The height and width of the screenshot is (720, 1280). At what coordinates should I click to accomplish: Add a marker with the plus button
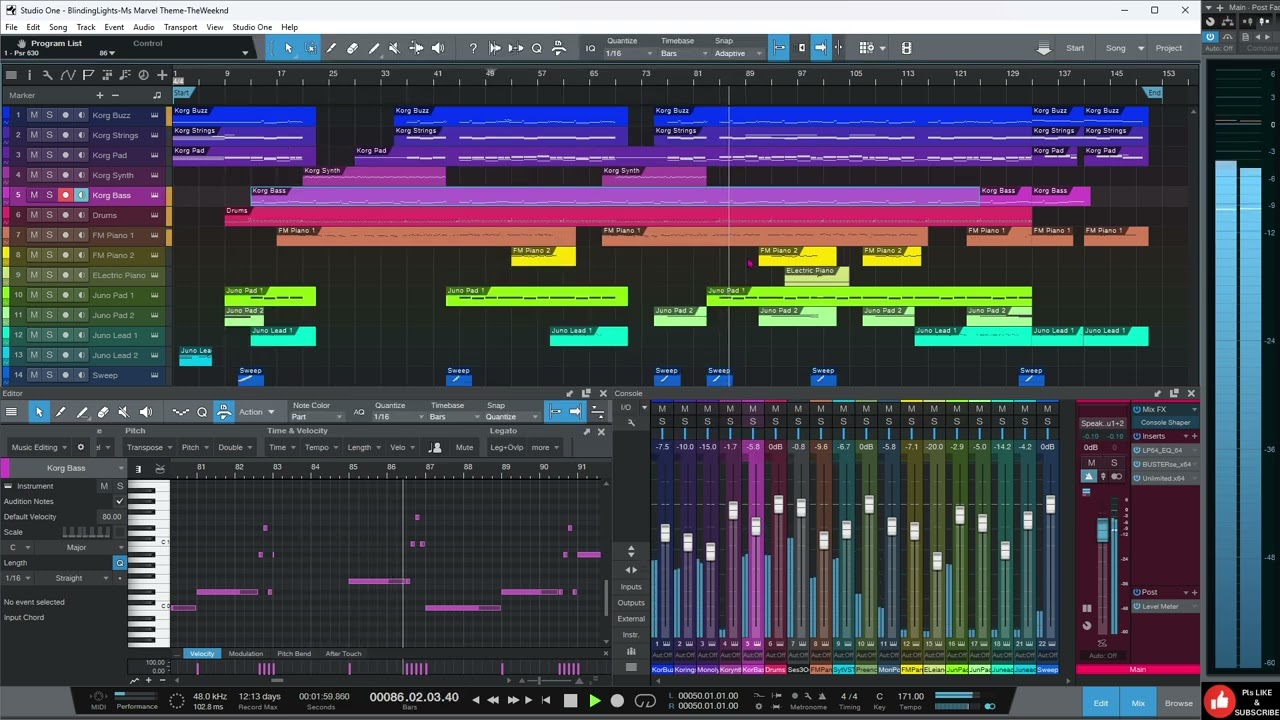99,95
